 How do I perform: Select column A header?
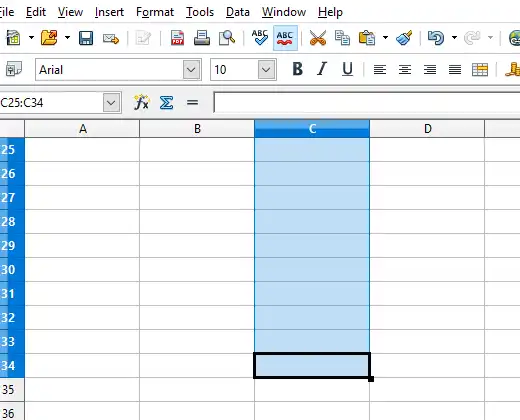(x=82, y=129)
